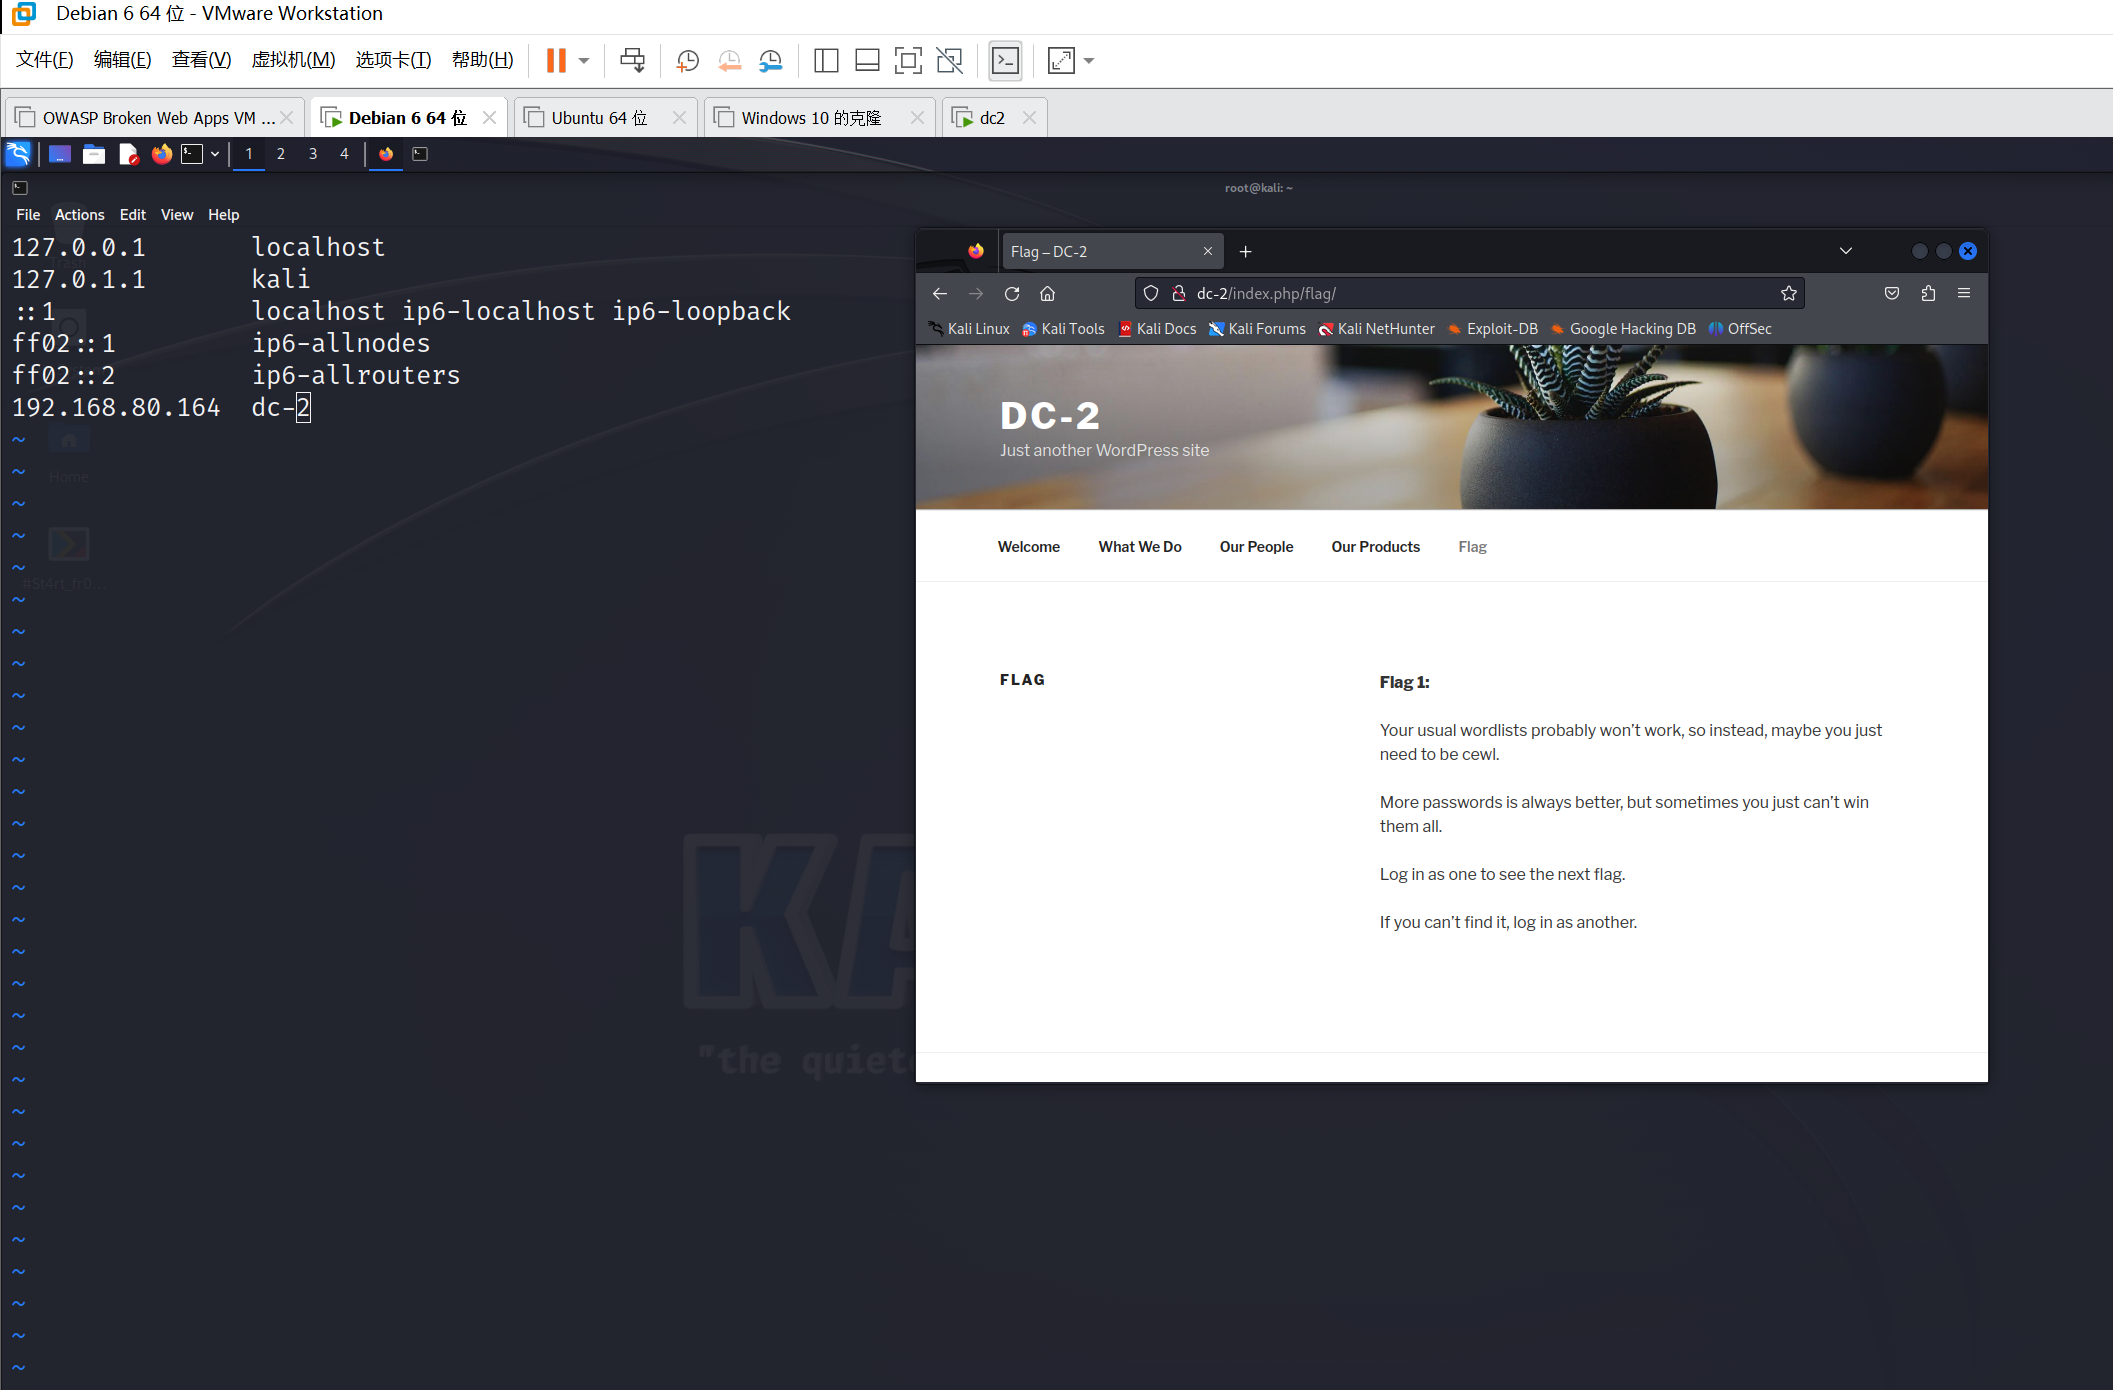Open terminal File menu

[28, 215]
